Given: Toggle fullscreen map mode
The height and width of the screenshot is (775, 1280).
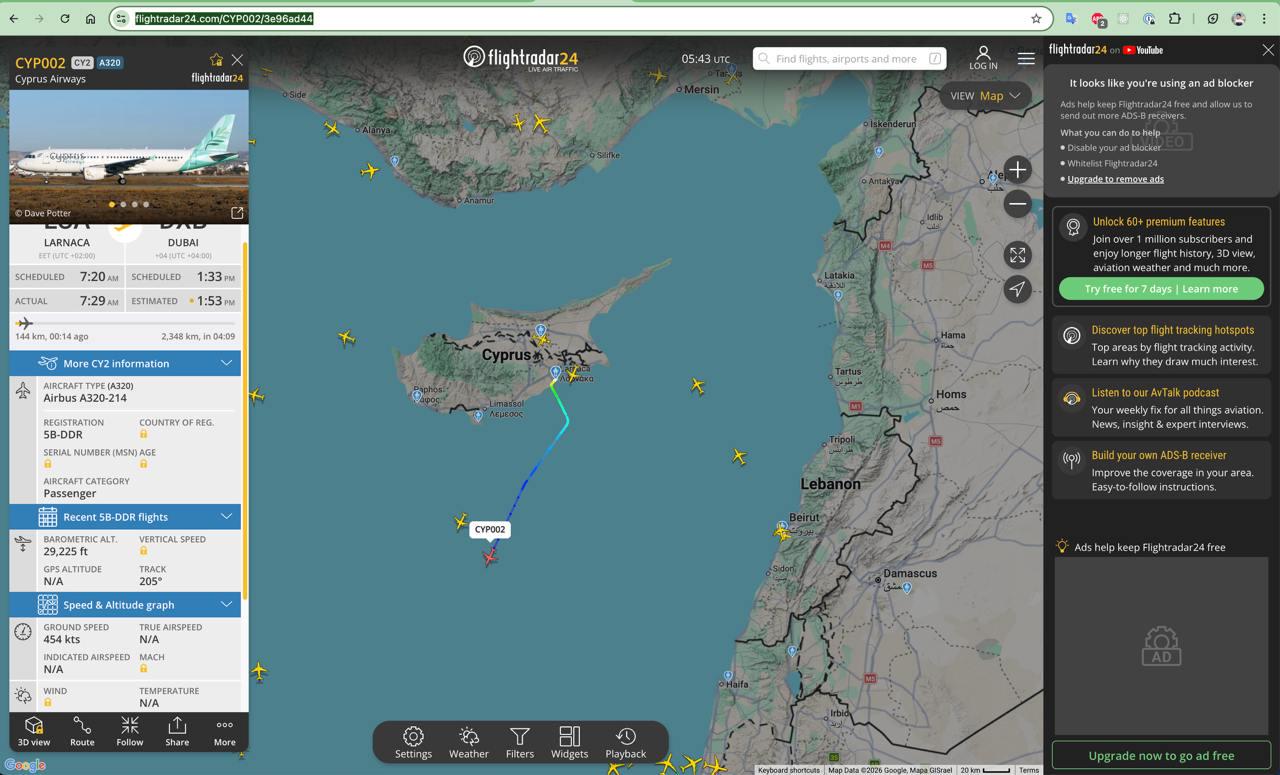Looking at the screenshot, I should click(1017, 255).
